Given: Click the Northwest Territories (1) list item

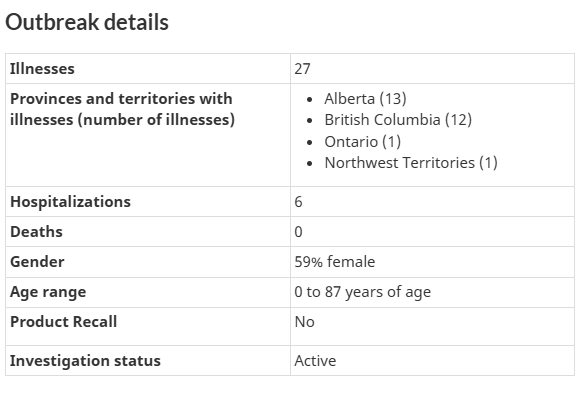Looking at the screenshot, I should (x=411, y=163).
